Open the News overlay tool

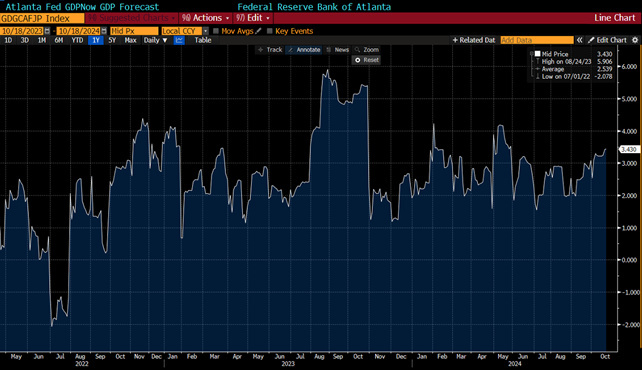tap(337, 50)
